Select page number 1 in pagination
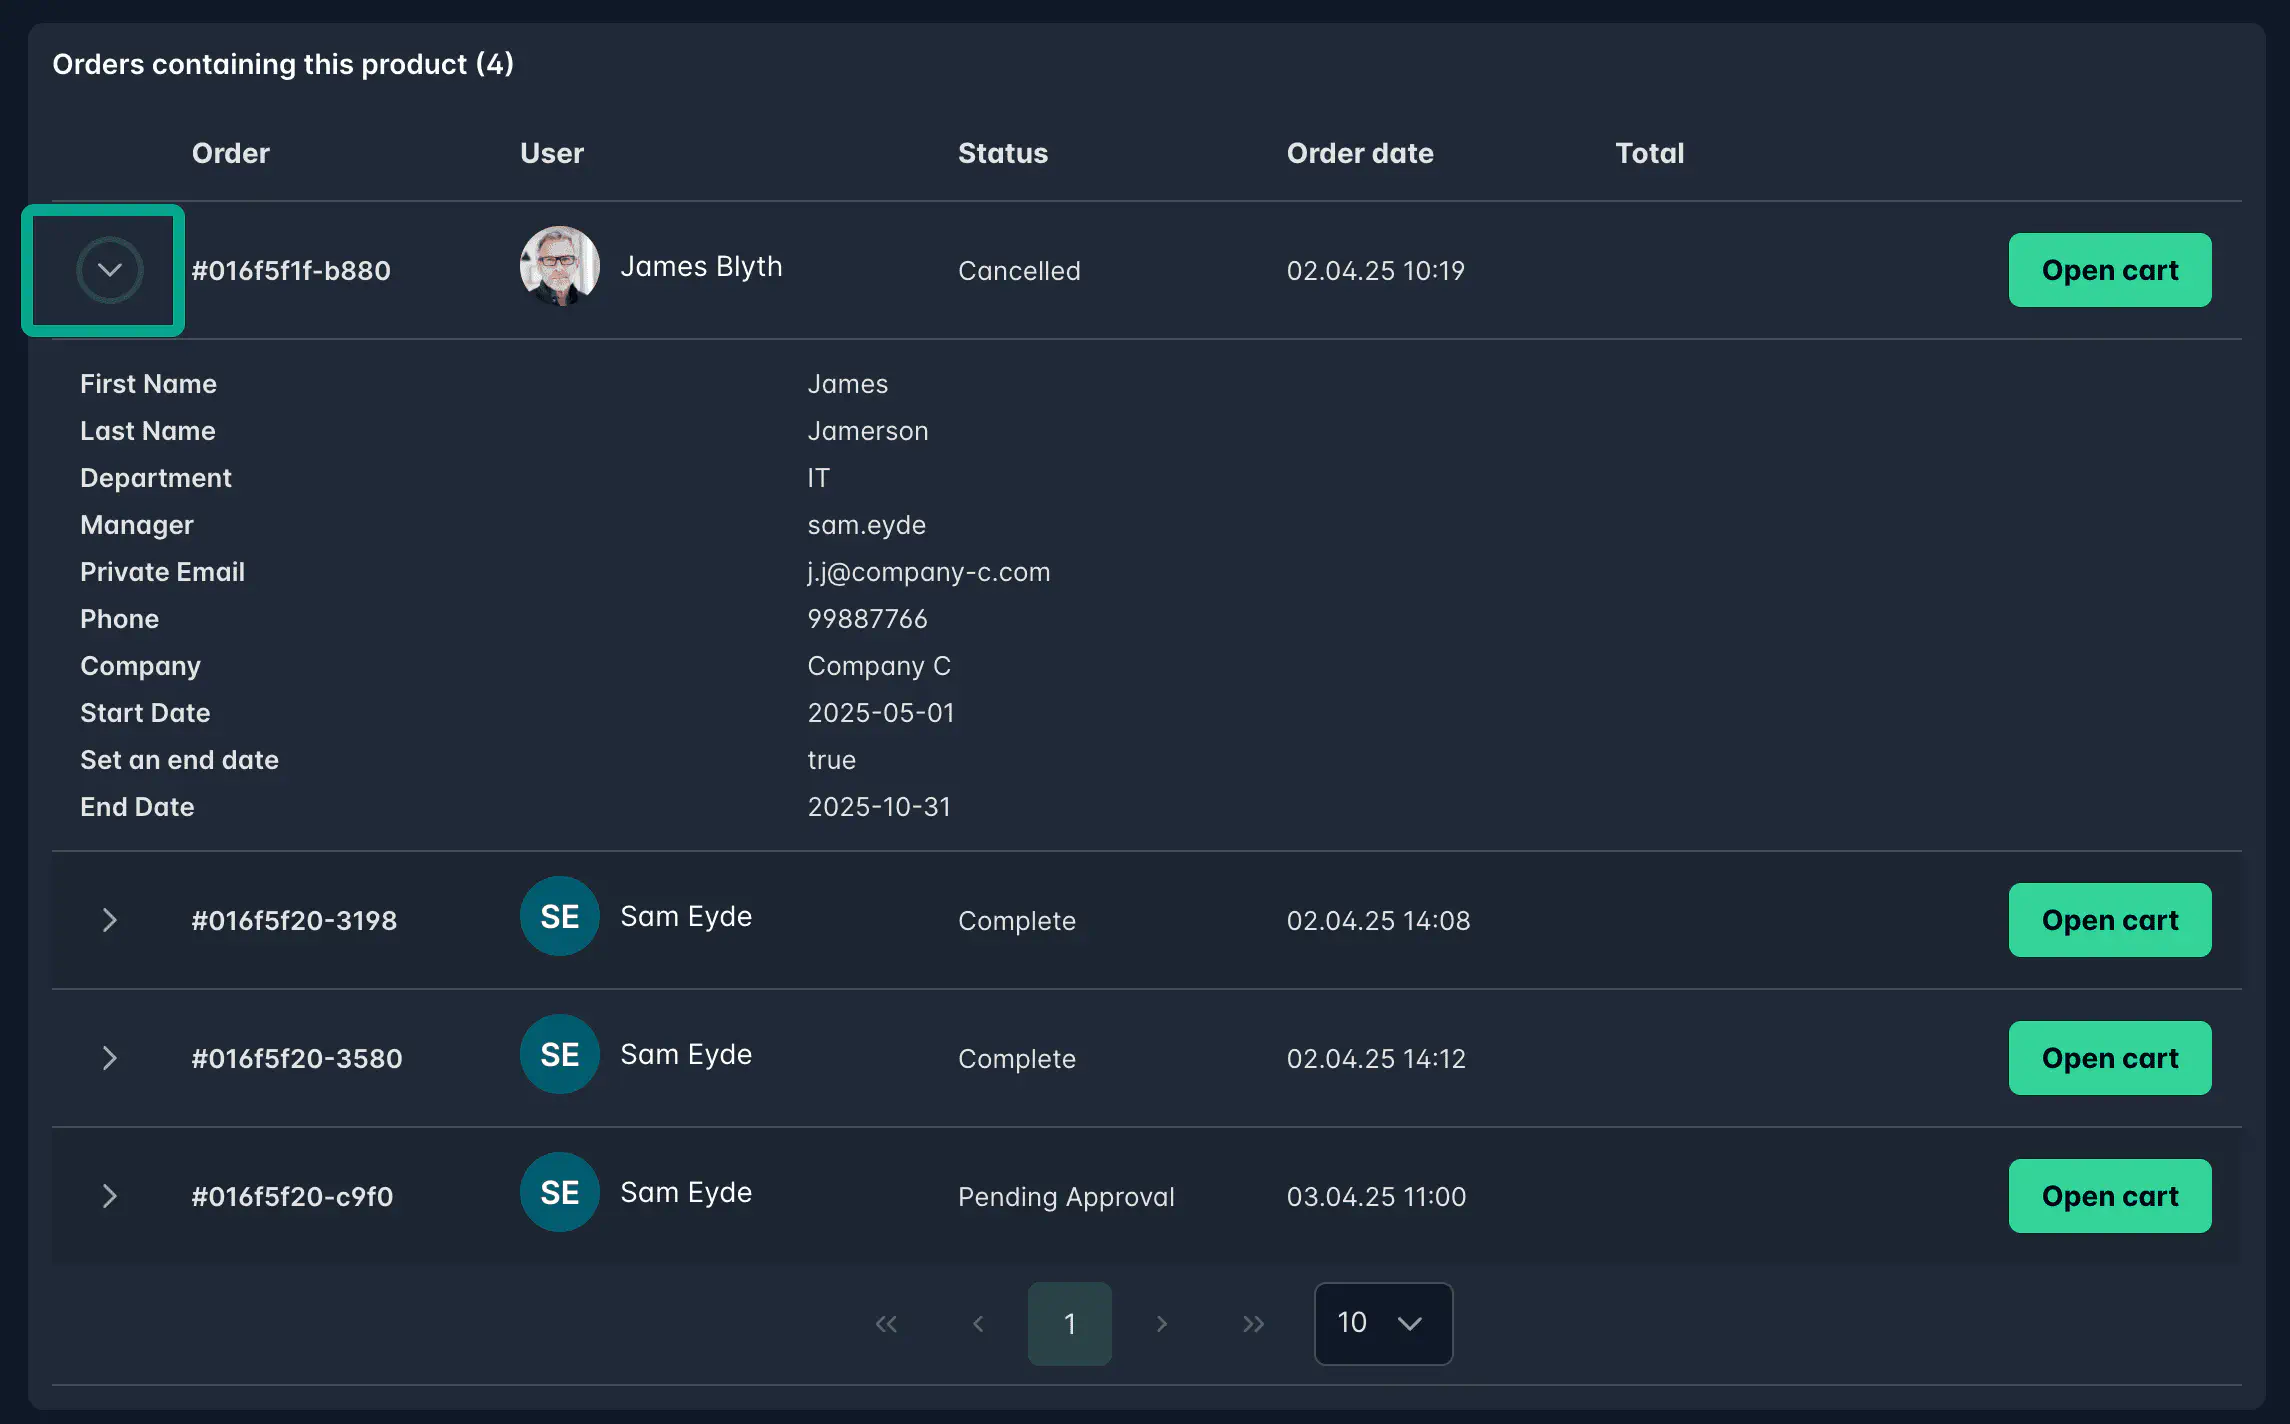 pos(1070,1323)
